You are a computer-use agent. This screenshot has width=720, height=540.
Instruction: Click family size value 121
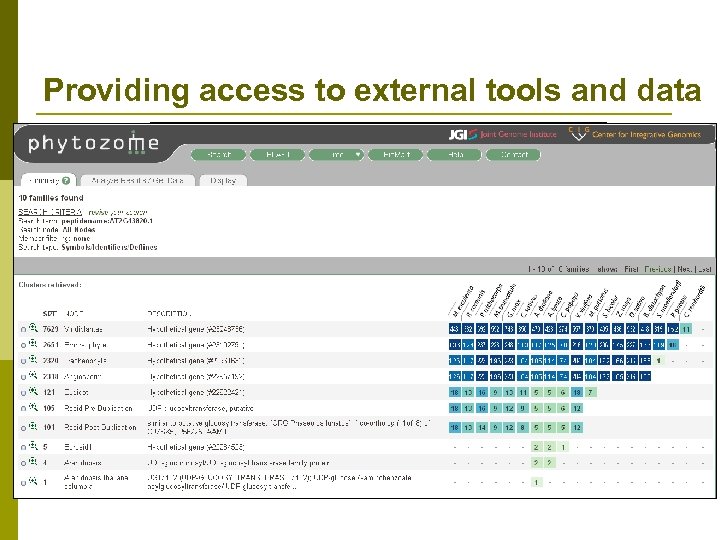49,392
